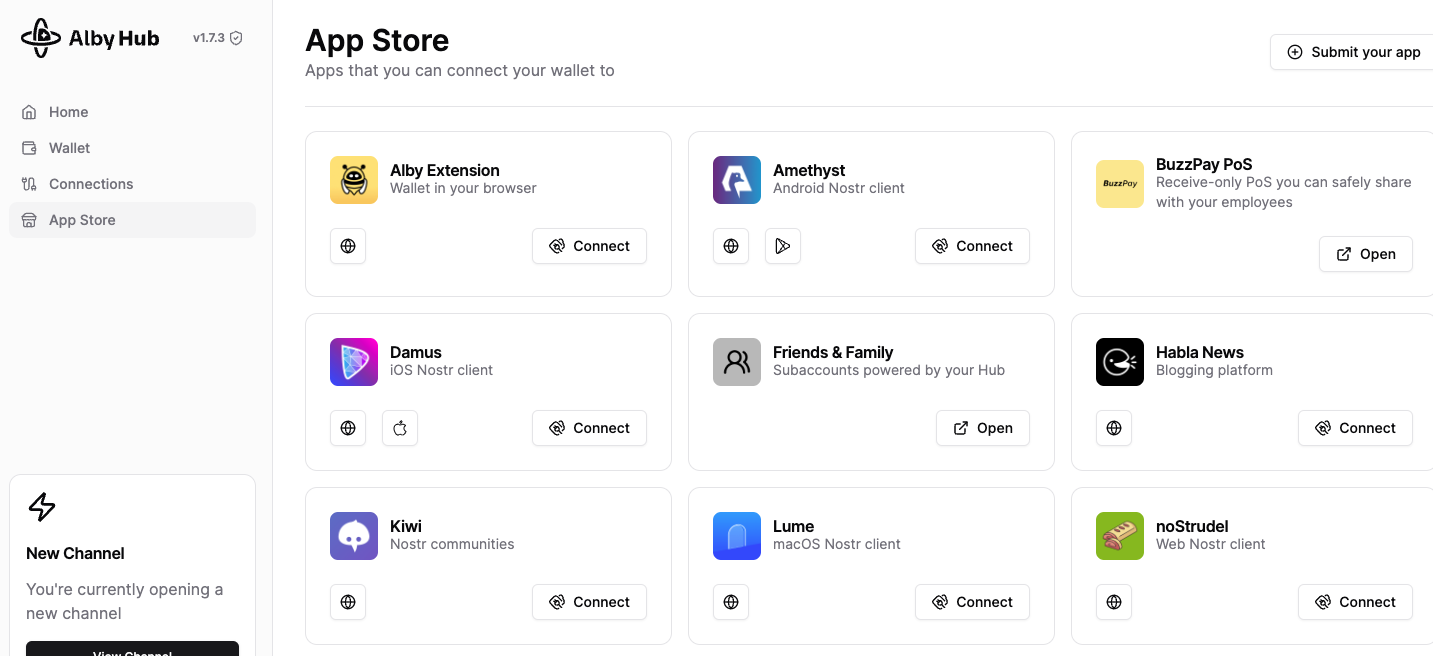Connect the Damus iOS client
The width and height of the screenshot is (1433, 656).
click(x=589, y=428)
